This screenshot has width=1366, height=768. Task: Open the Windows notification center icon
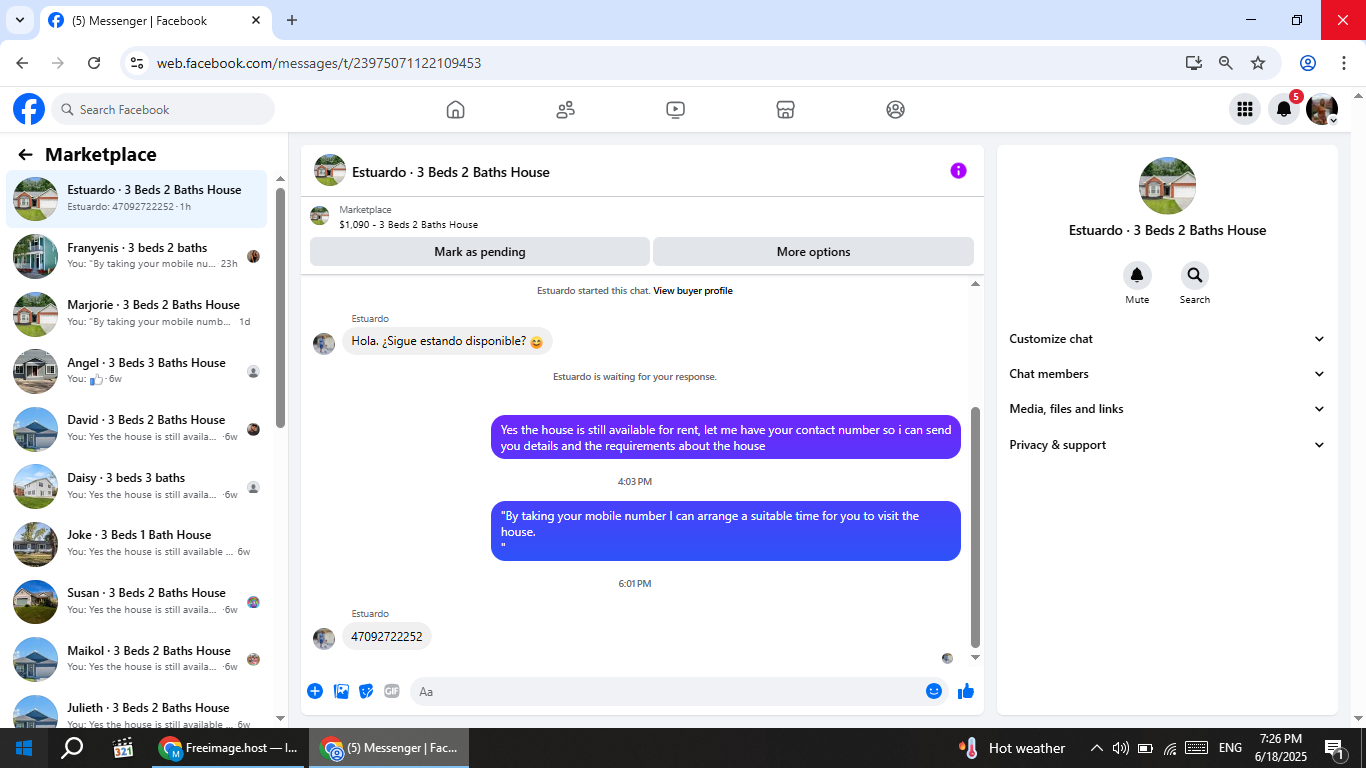click(1334, 748)
